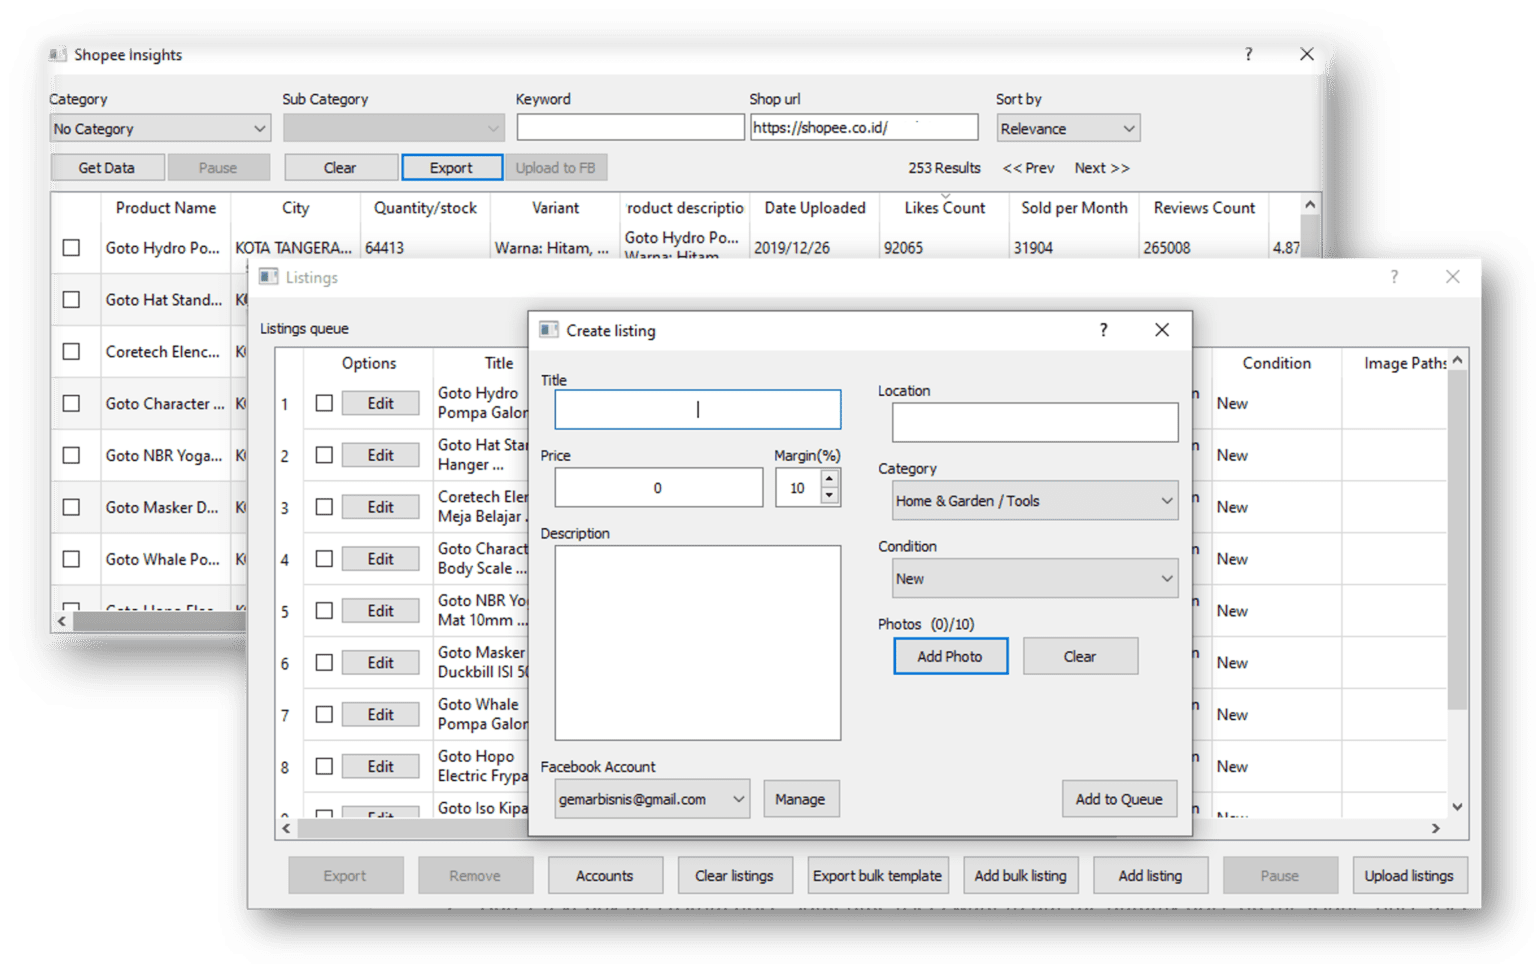Tick the checkbox for listing row 1
Viewport: 1536px width, 964px height.
coord(324,403)
